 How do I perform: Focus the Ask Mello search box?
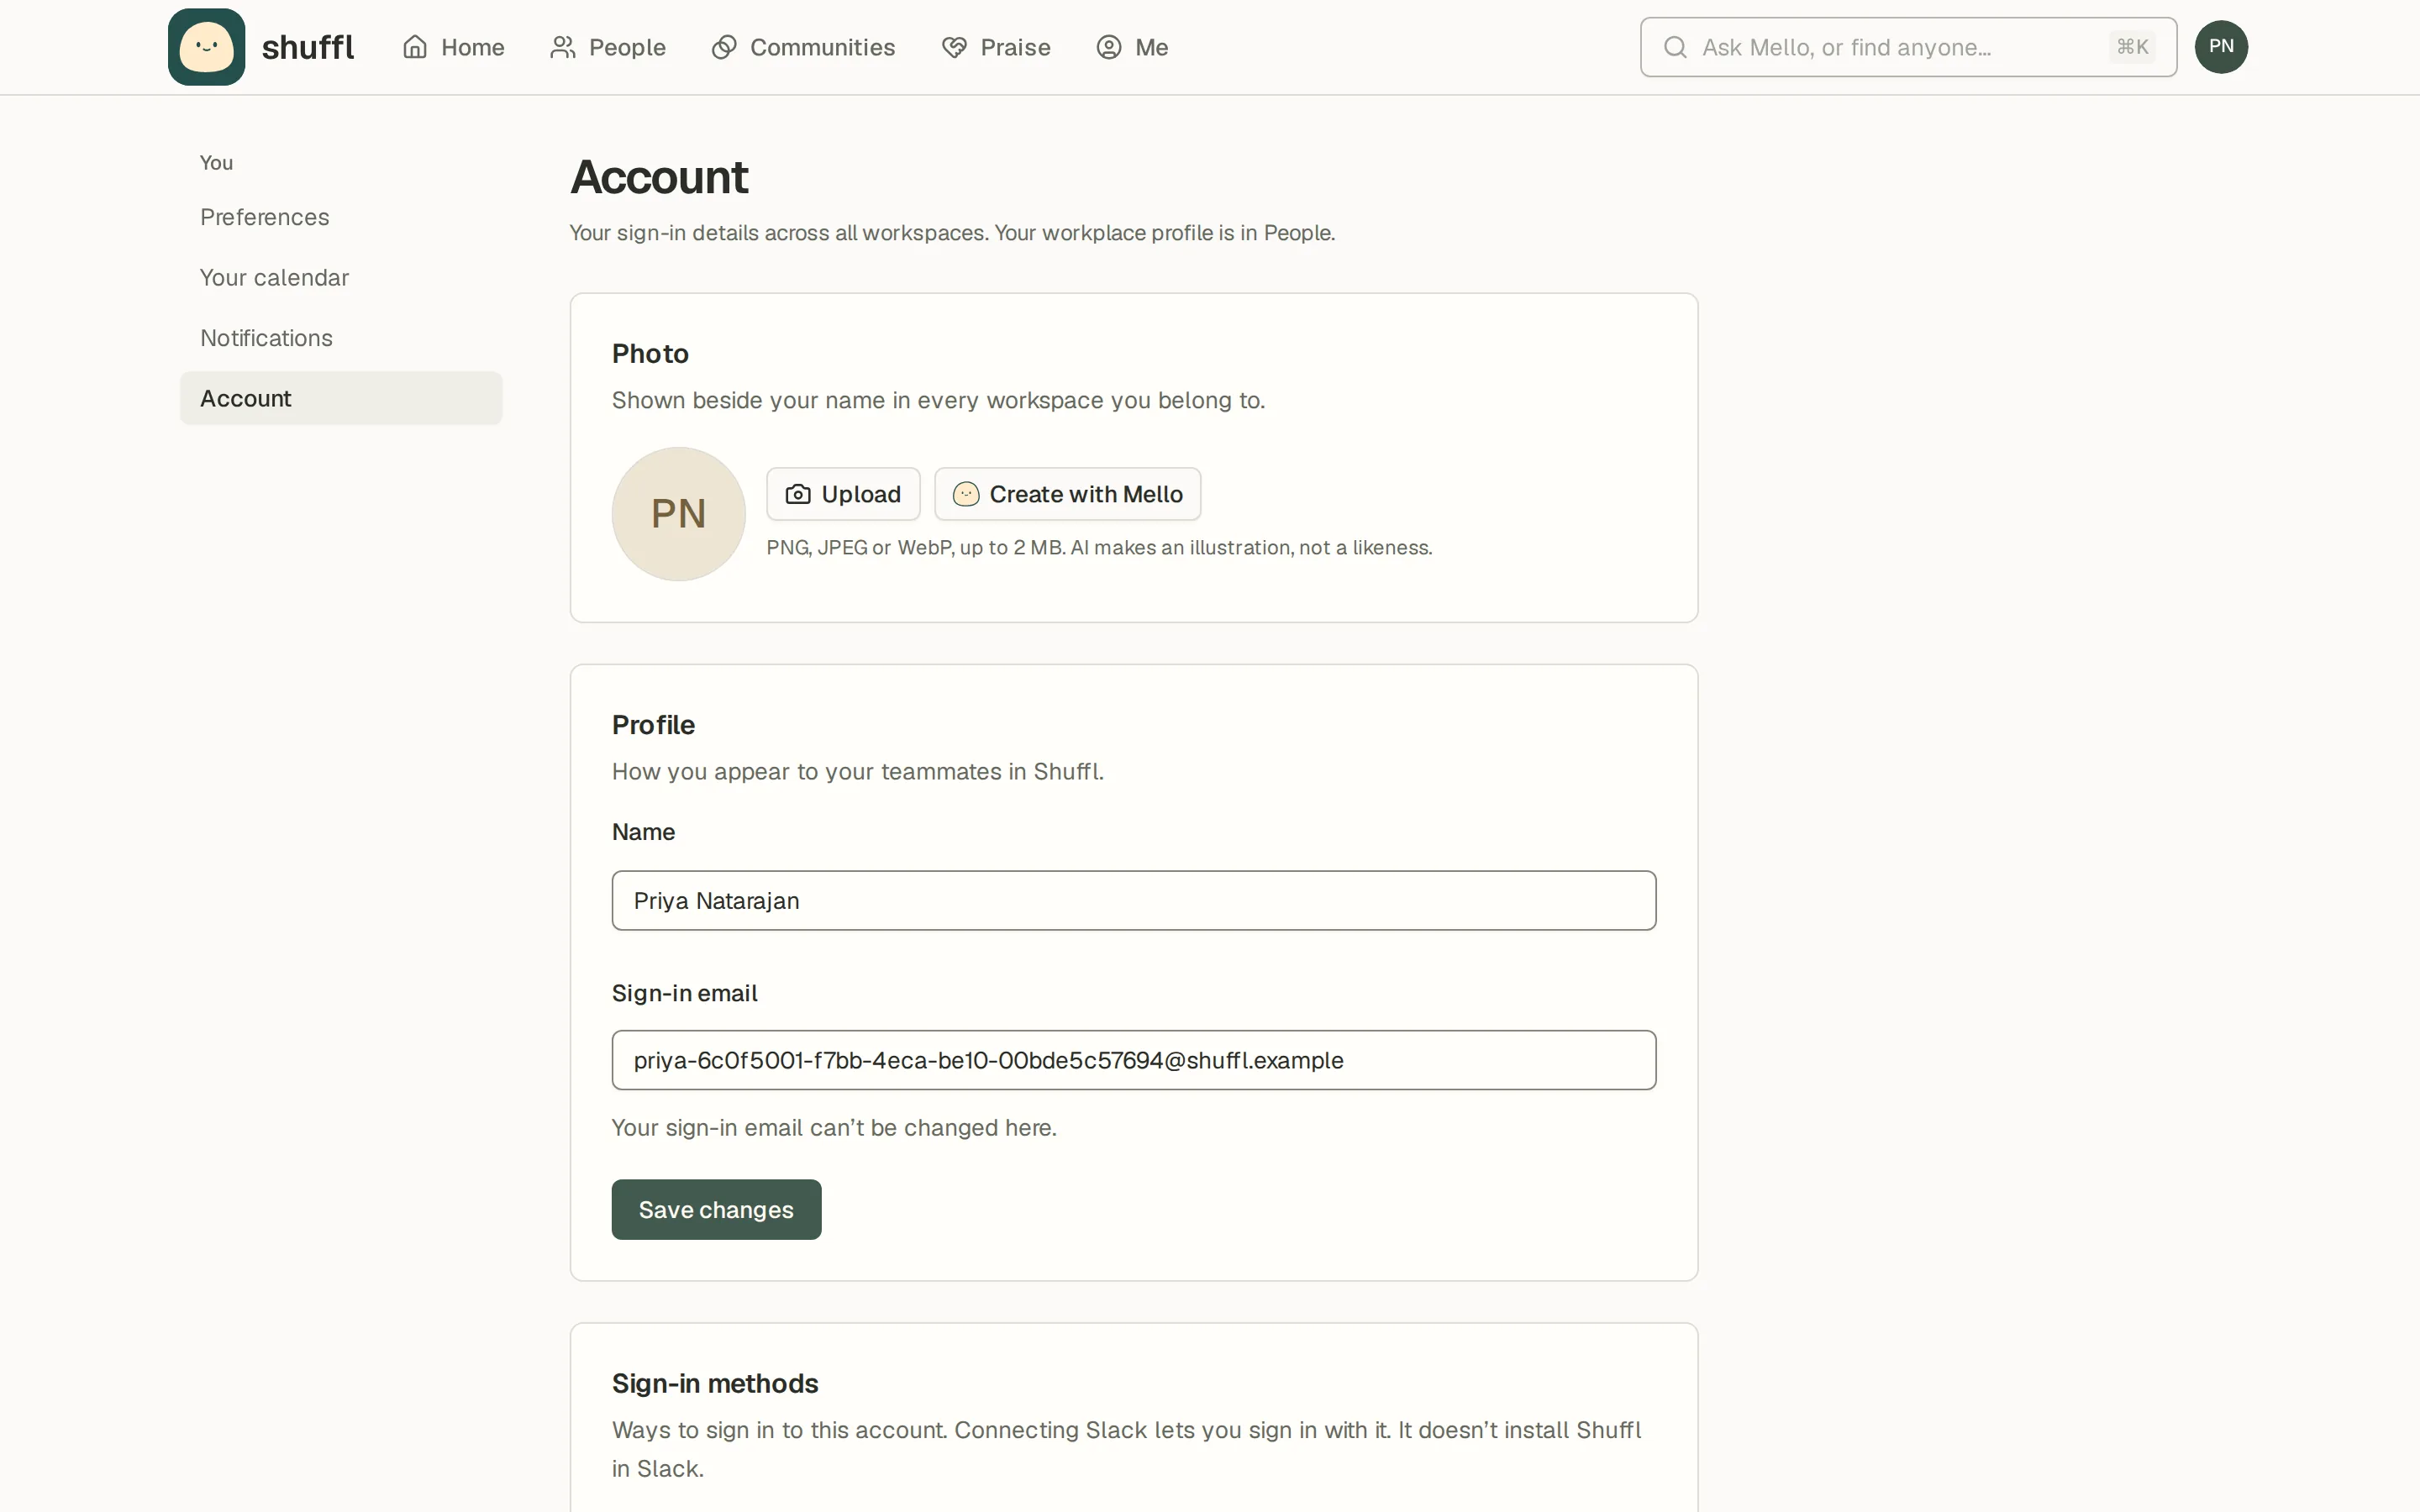click(1908, 47)
